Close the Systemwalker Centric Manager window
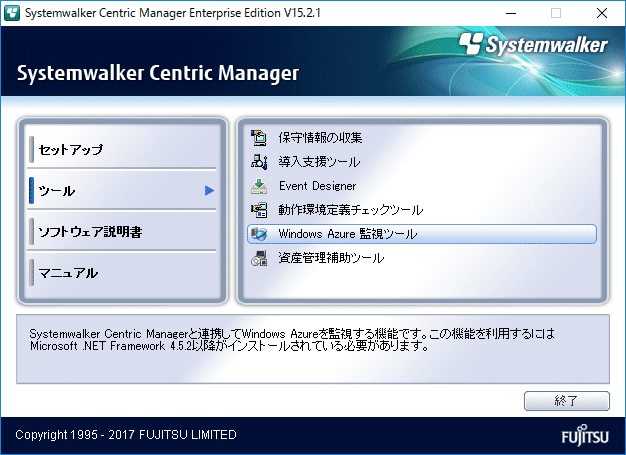626x455 pixels. point(602,13)
